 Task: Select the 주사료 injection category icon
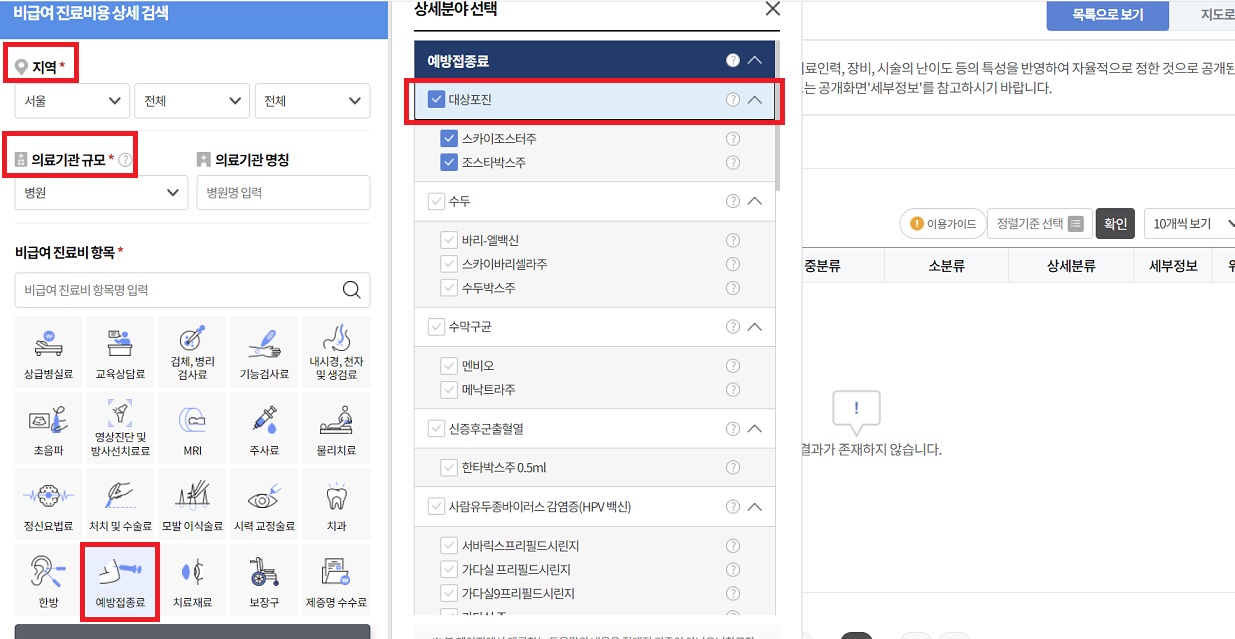click(x=264, y=427)
